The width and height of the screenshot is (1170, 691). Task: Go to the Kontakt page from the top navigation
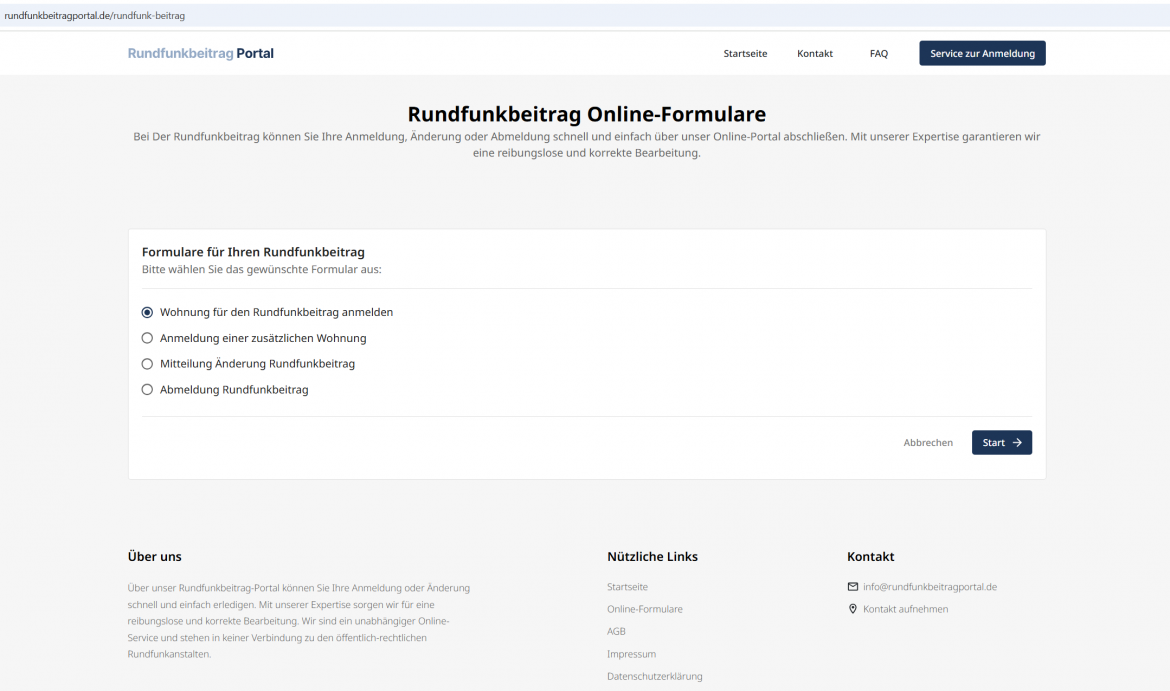tap(814, 53)
